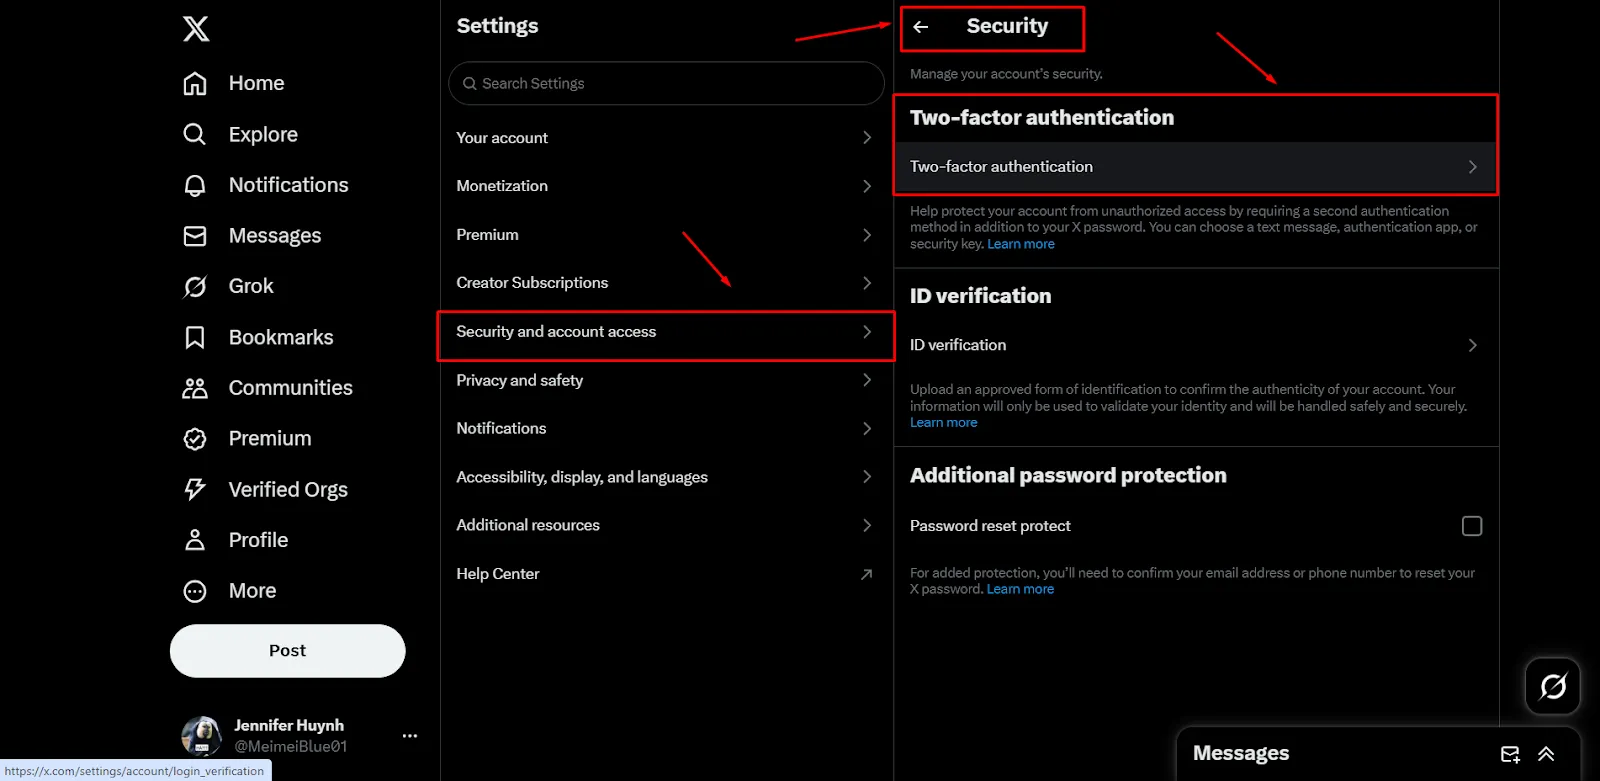
Task: Expand Two-factor authentication chevron
Action: (x=1472, y=167)
